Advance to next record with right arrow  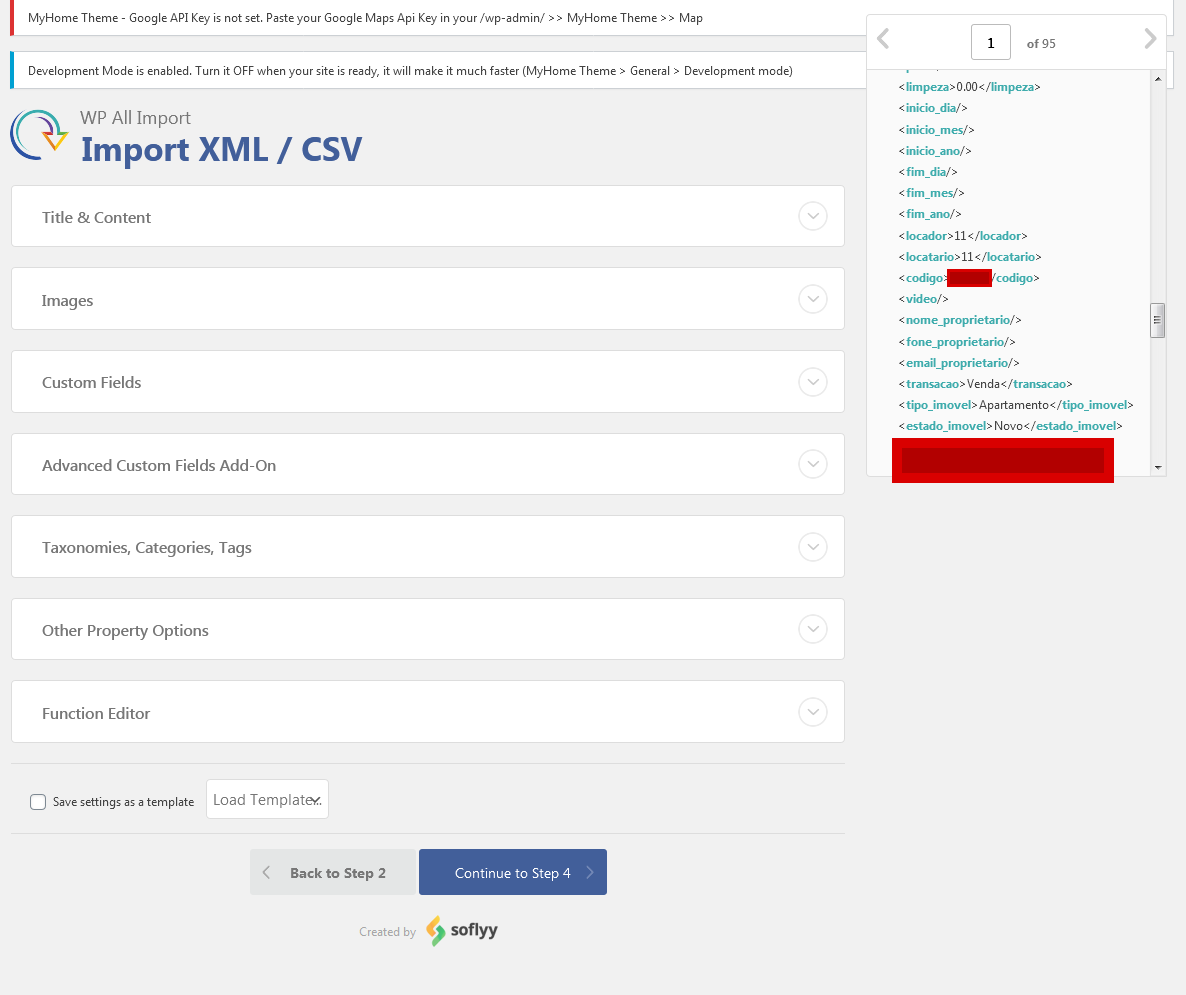point(1150,38)
